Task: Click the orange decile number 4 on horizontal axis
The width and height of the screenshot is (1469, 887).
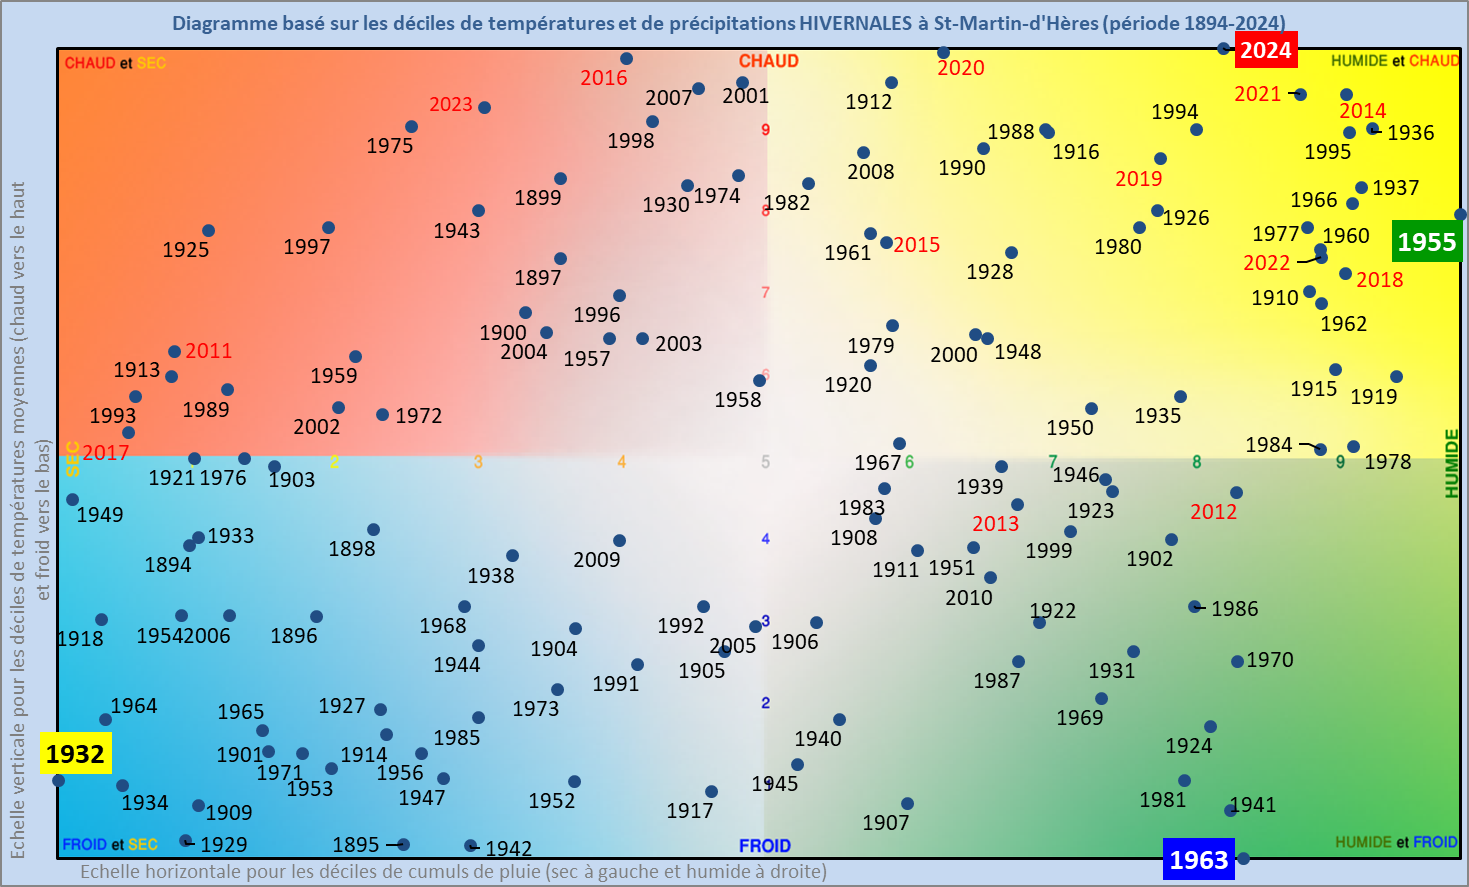Action: pos(621,462)
